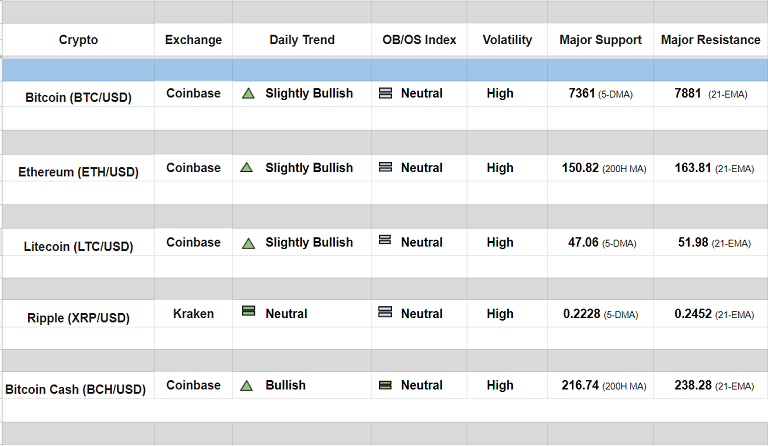The width and height of the screenshot is (768, 446).
Task: Click Litecoin's OB/OS neutral bars icon
Action: click(385, 241)
